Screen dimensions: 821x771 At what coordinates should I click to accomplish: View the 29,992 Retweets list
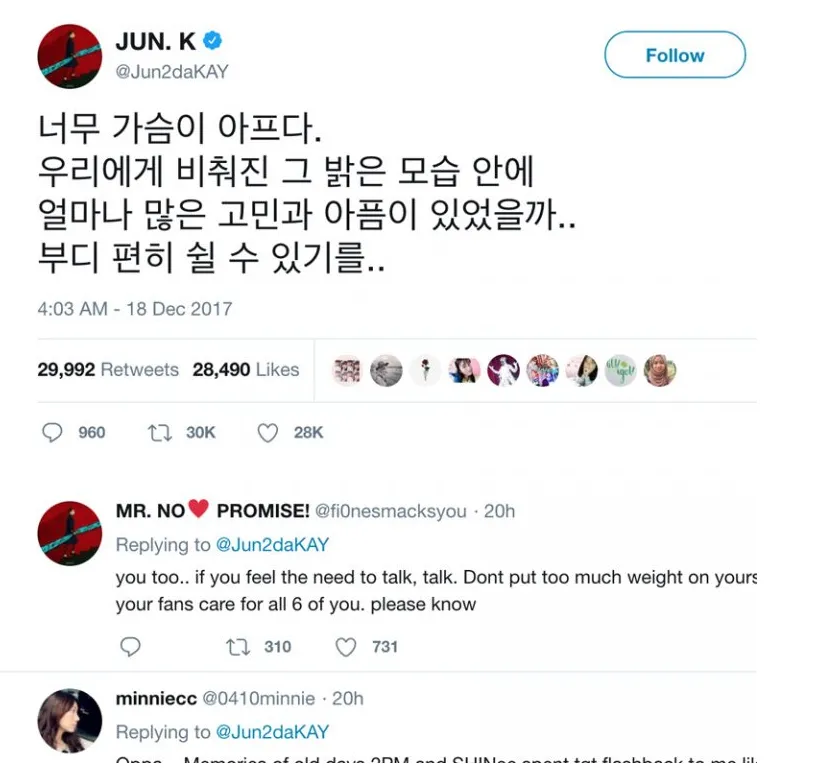point(108,370)
